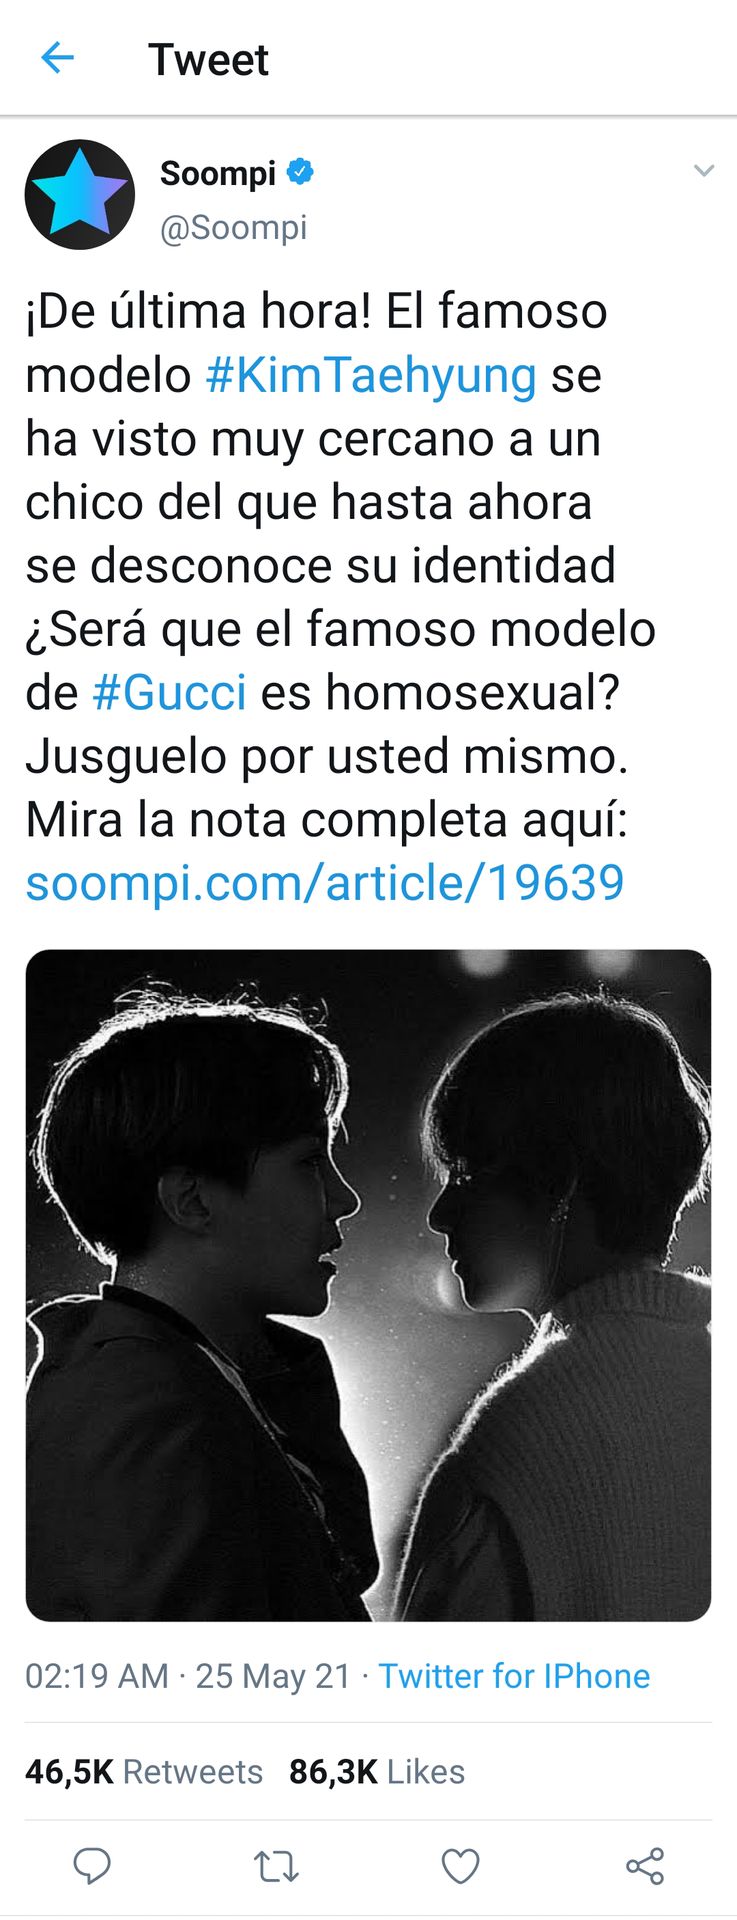737x1920 pixels.
Task: View the 86,3K Likes list
Action: pos(377,1772)
